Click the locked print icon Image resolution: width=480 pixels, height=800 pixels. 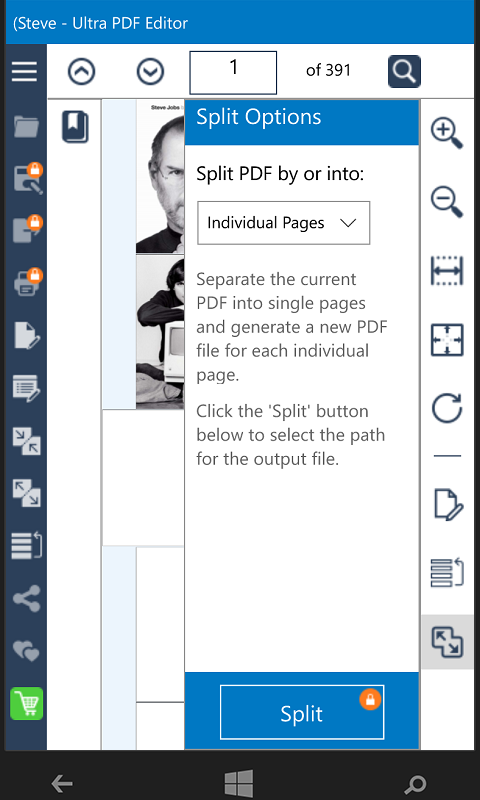click(27, 283)
